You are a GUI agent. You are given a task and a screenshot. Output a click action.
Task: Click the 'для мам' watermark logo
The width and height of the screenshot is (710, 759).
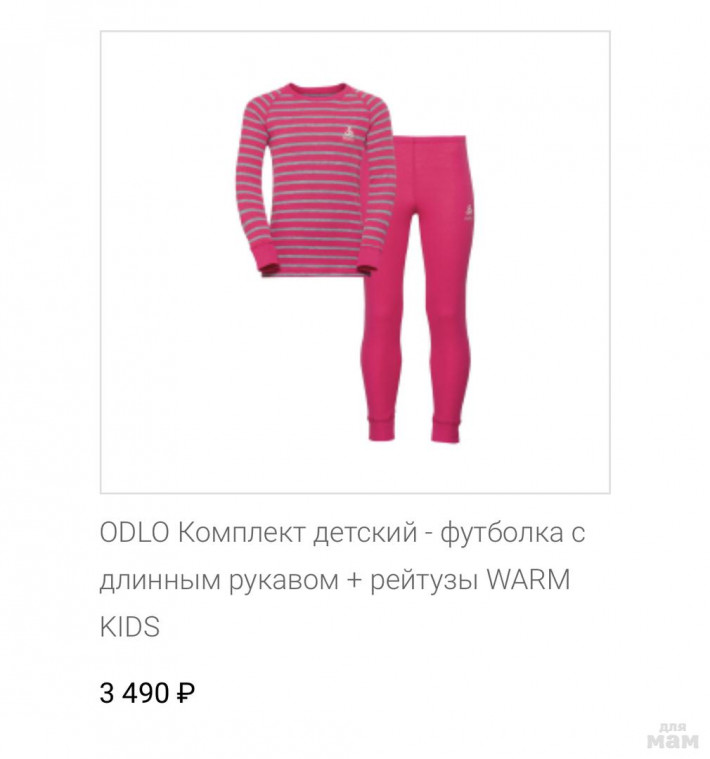(673, 737)
